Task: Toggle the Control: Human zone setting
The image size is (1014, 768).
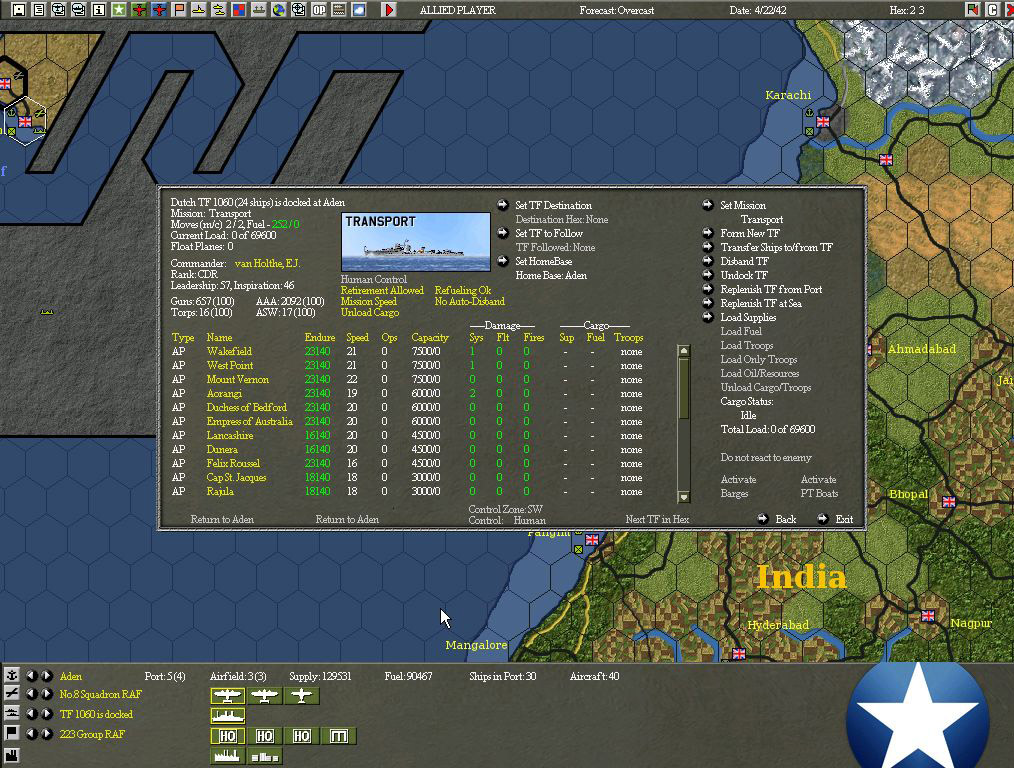Action: [507, 520]
